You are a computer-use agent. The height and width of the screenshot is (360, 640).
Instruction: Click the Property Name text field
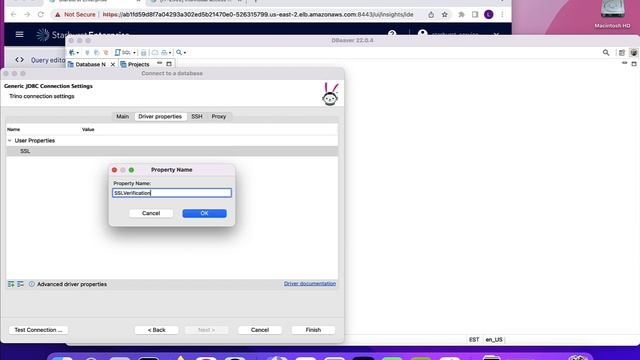point(172,193)
